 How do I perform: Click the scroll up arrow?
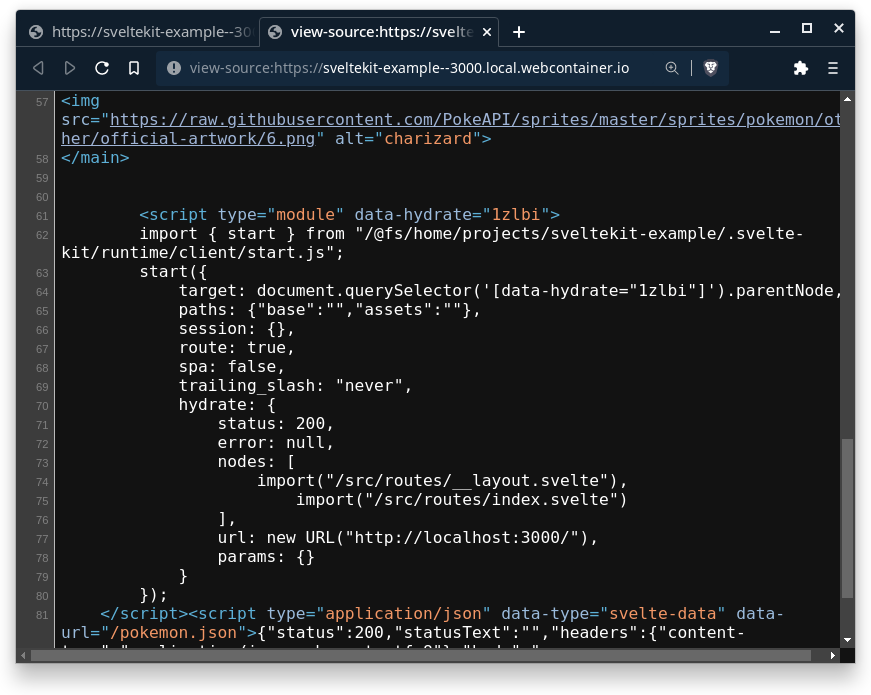point(847,99)
